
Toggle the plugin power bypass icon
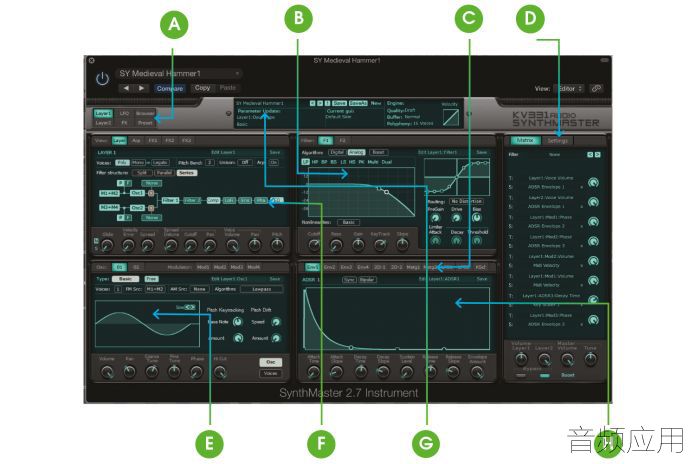(102, 79)
